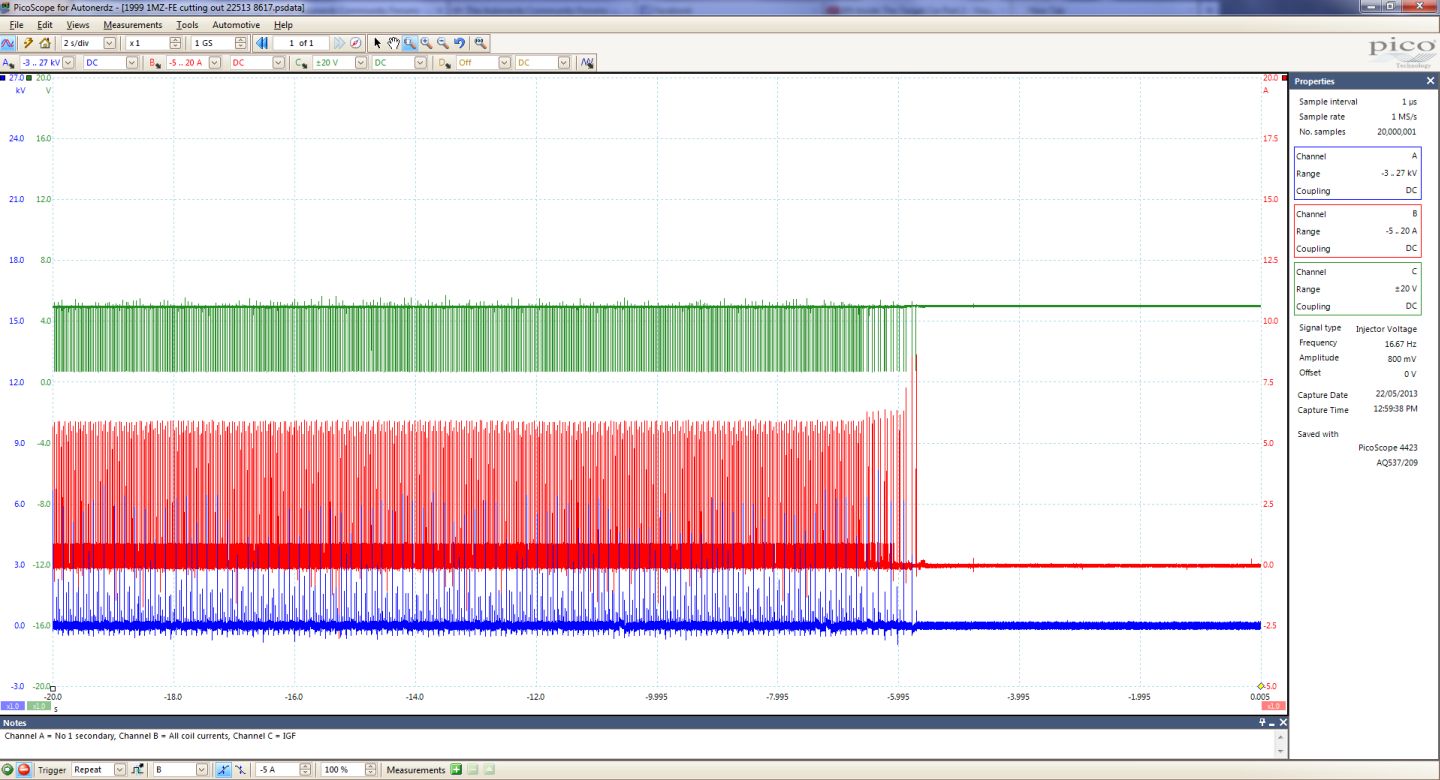Click the Channel B red ruler handle
Screen dimensions: 1440x780
point(1284,78)
